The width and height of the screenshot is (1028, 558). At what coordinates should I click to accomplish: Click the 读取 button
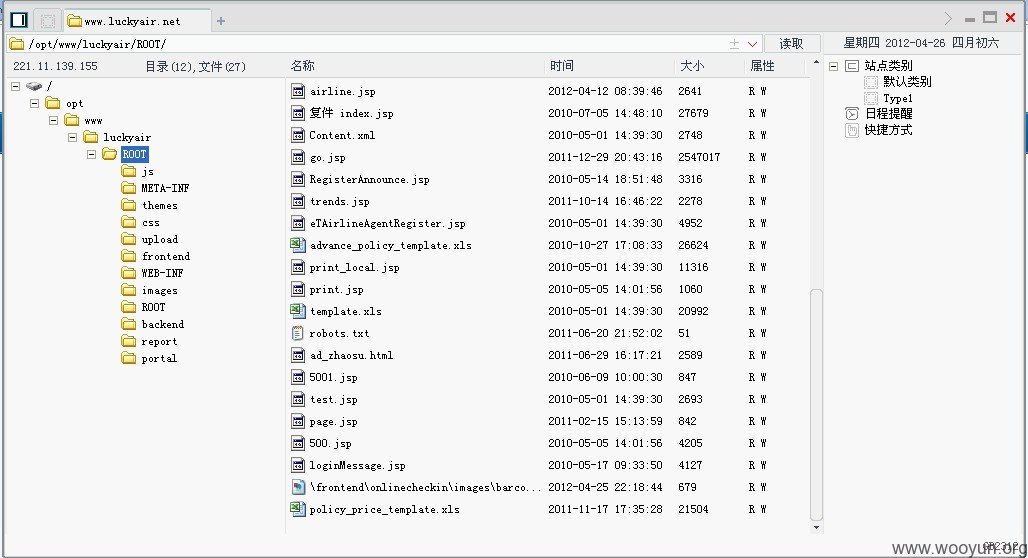pyautogui.click(x=791, y=44)
